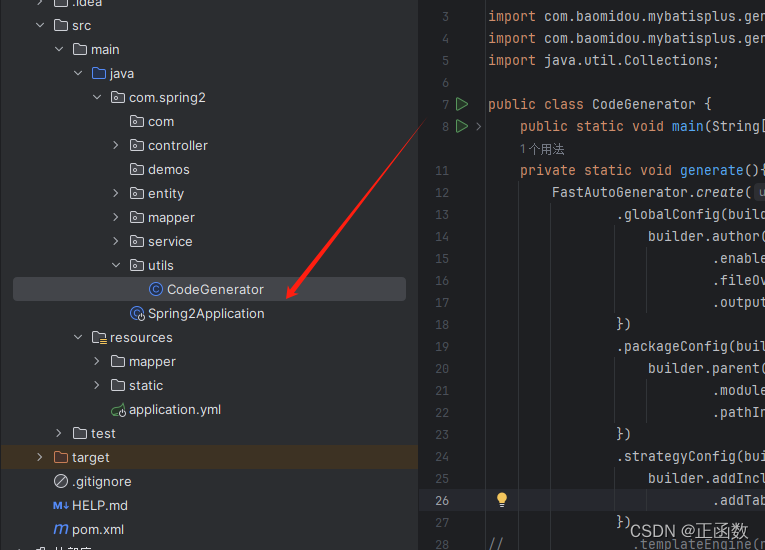Viewport: 765px width, 550px height.
Task: Click the Maven pom.xml file icon
Action: click(60, 529)
